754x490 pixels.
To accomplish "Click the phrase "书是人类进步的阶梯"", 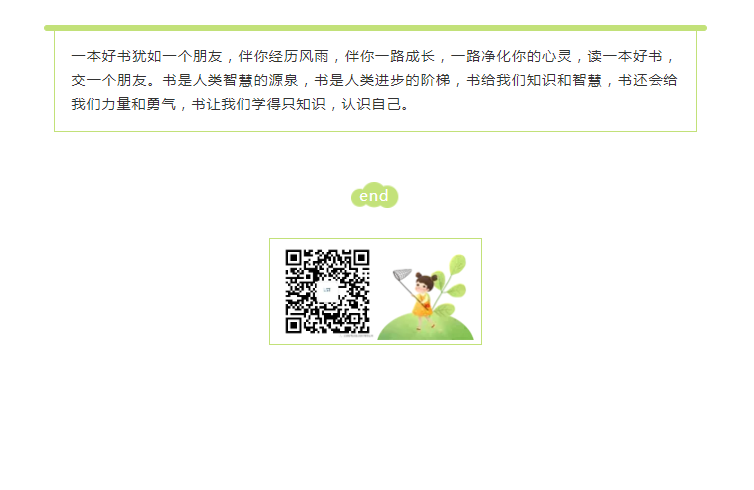I will click(x=382, y=80).
